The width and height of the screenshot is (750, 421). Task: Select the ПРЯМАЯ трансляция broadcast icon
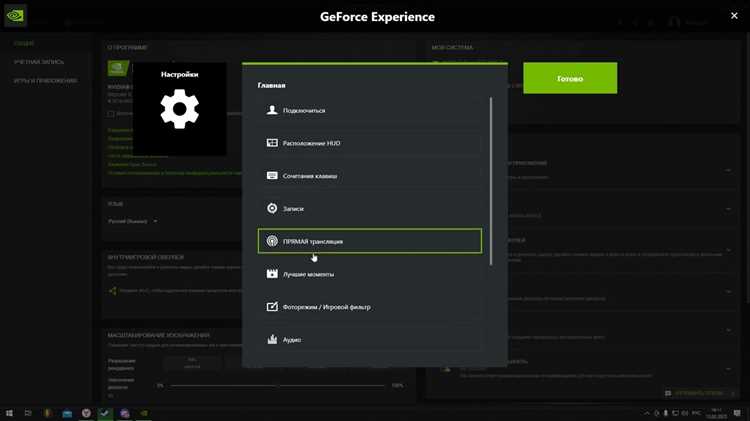click(272, 241)
